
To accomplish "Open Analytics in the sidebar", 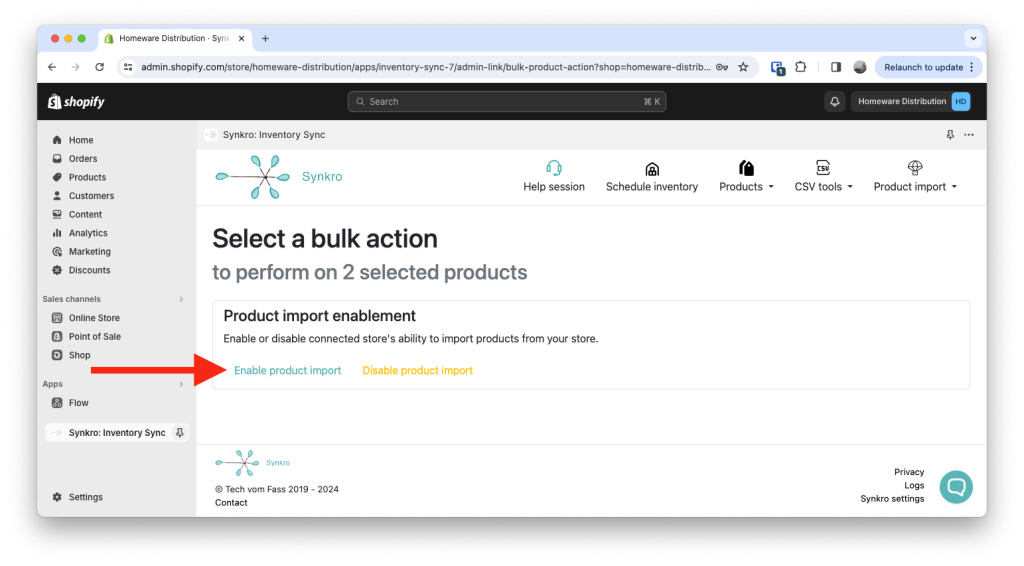I will click(88, 233).
